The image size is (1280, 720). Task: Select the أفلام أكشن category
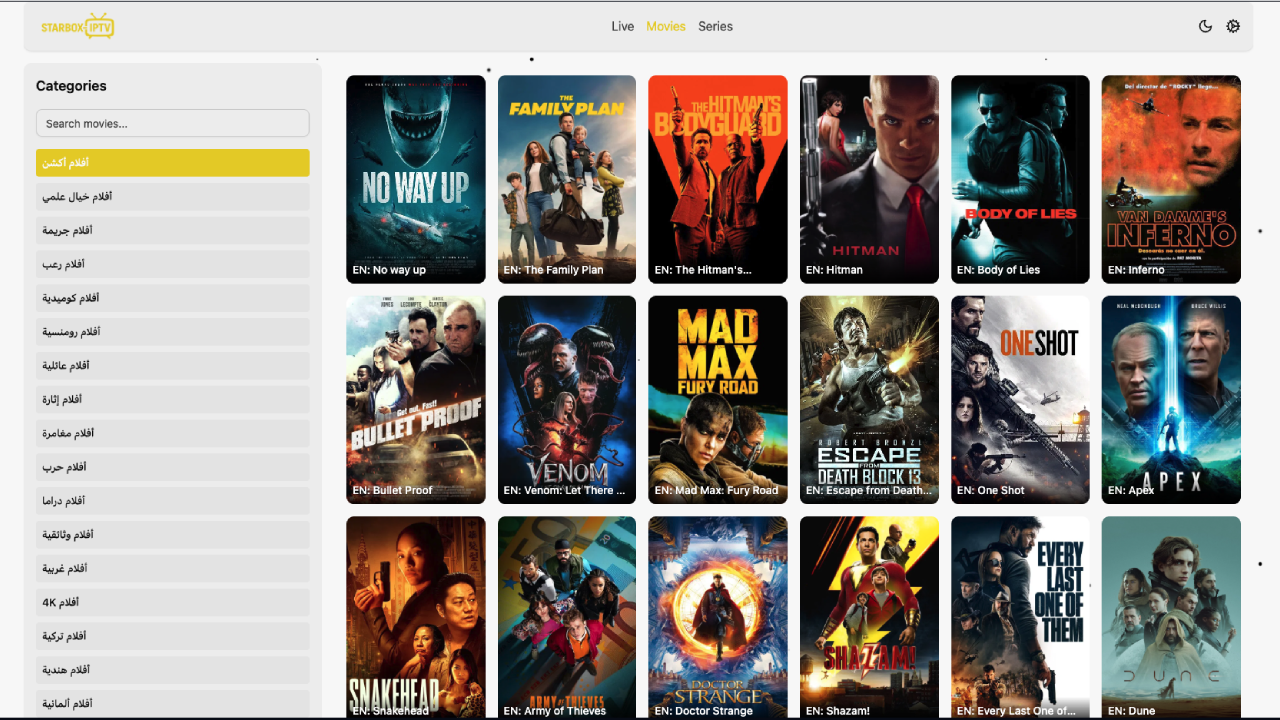[x=173, y=163]
